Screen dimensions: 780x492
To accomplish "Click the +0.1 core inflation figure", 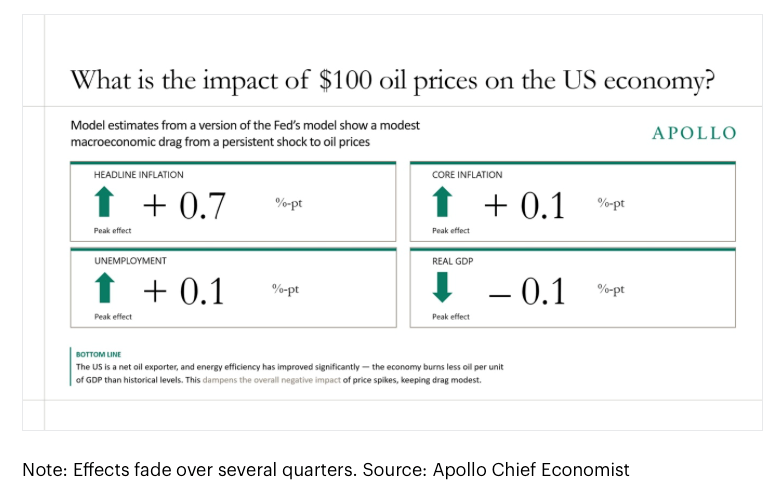I will point(524,205).
